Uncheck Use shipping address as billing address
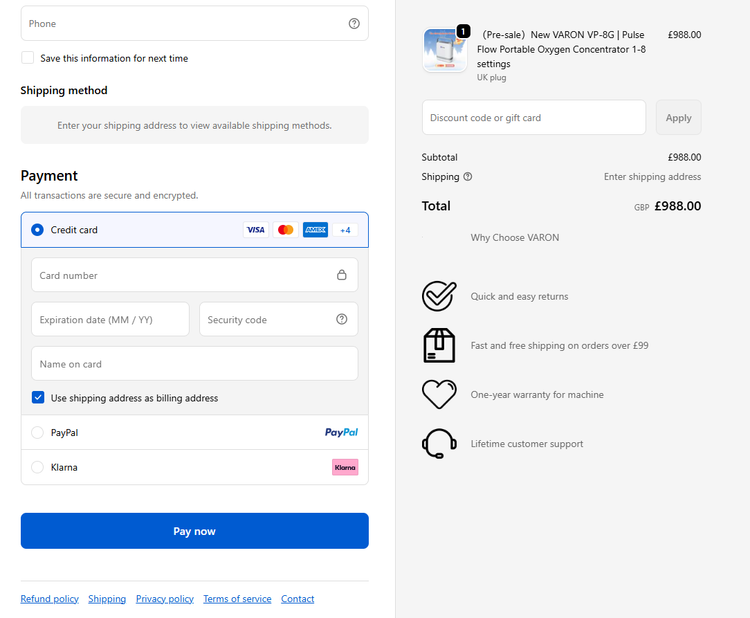The width and height of the screenshot is (750, 618). (38, 398)
